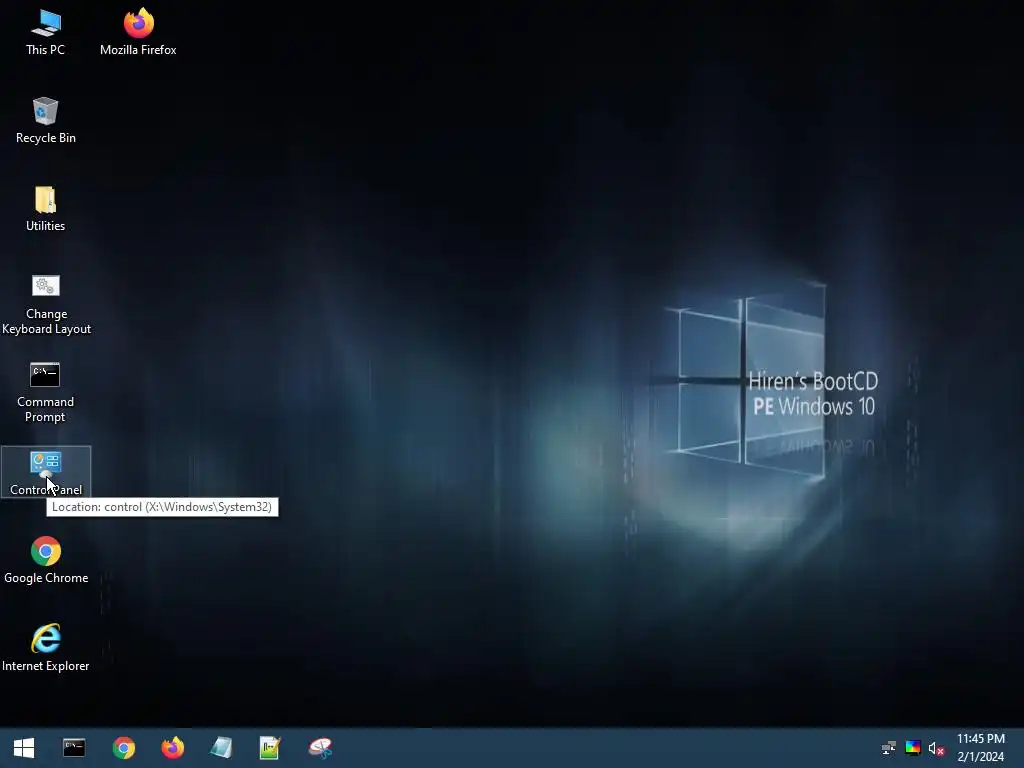Image resolution: width=1024 pixels, height=768 pixels.
Task: Launch Firefox from the taskbar
Action: pos(172,748)
